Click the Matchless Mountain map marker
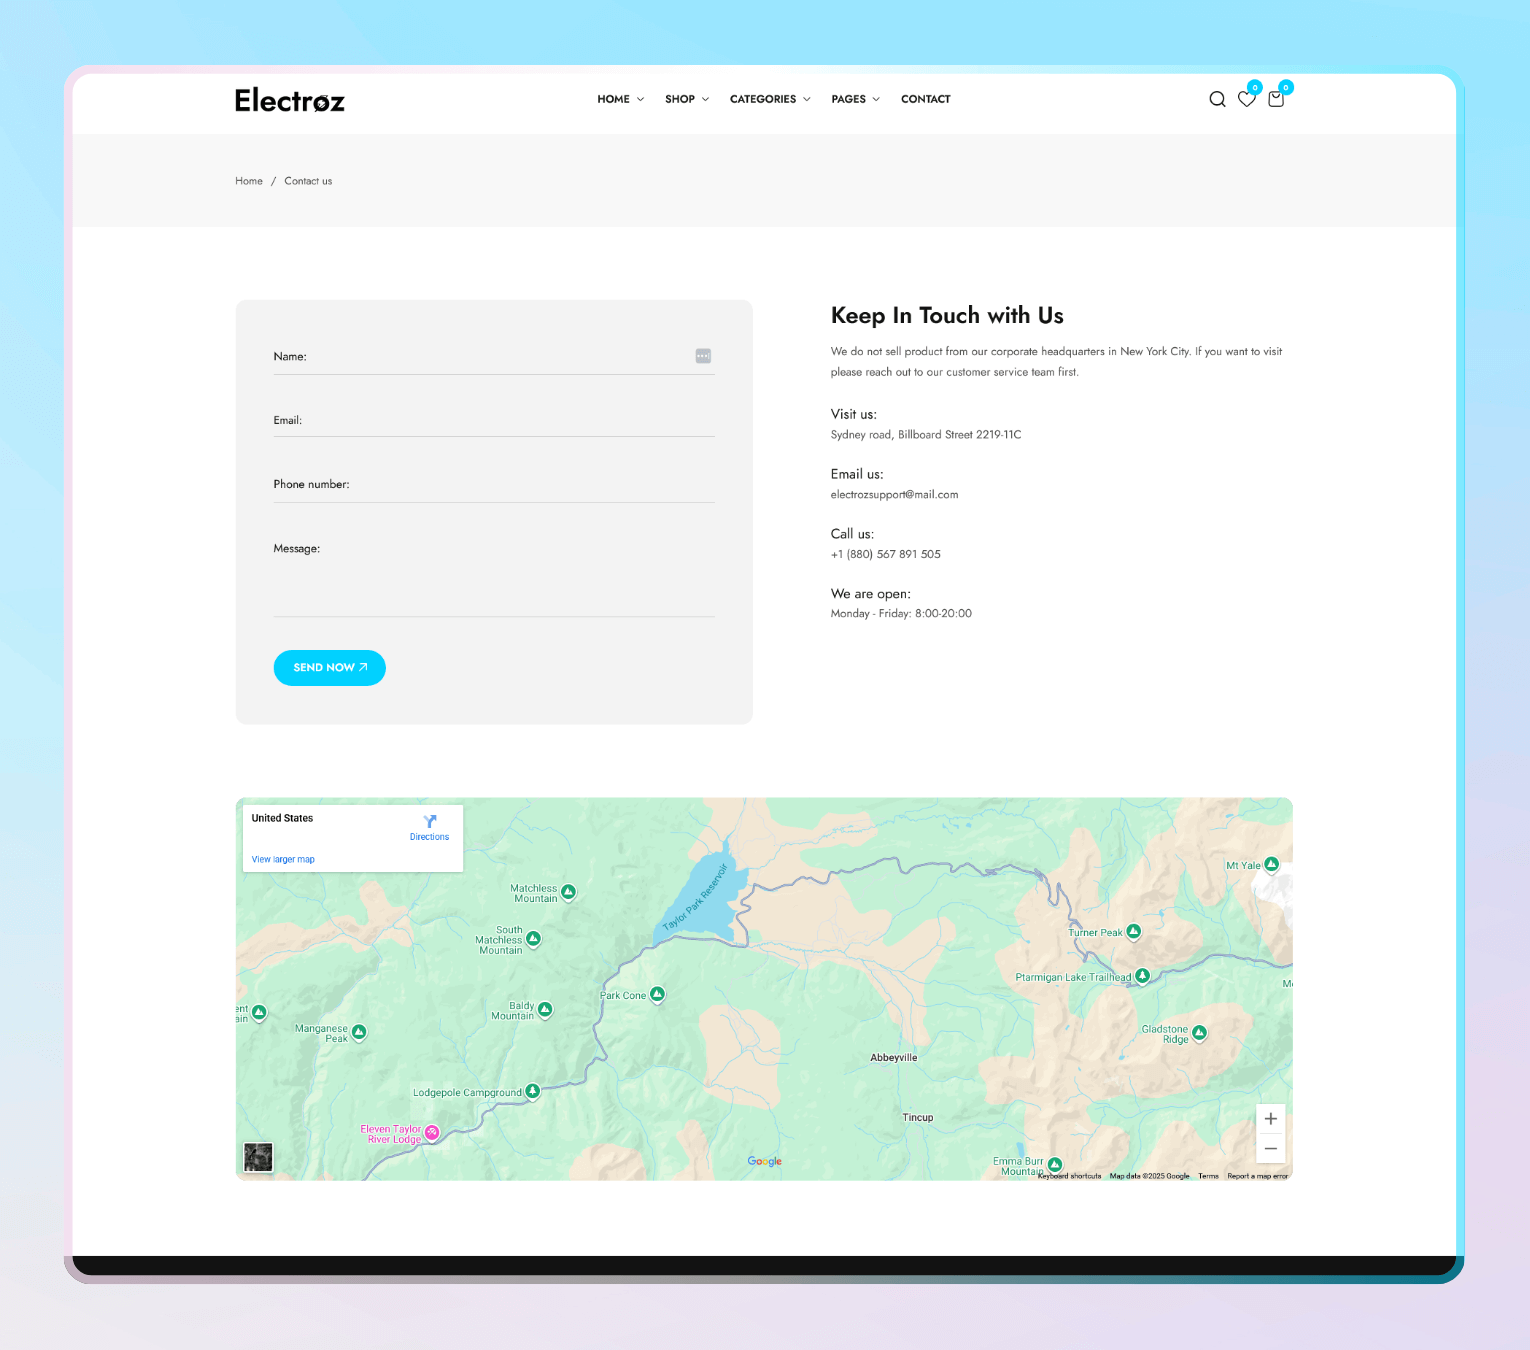 point(568,891)
